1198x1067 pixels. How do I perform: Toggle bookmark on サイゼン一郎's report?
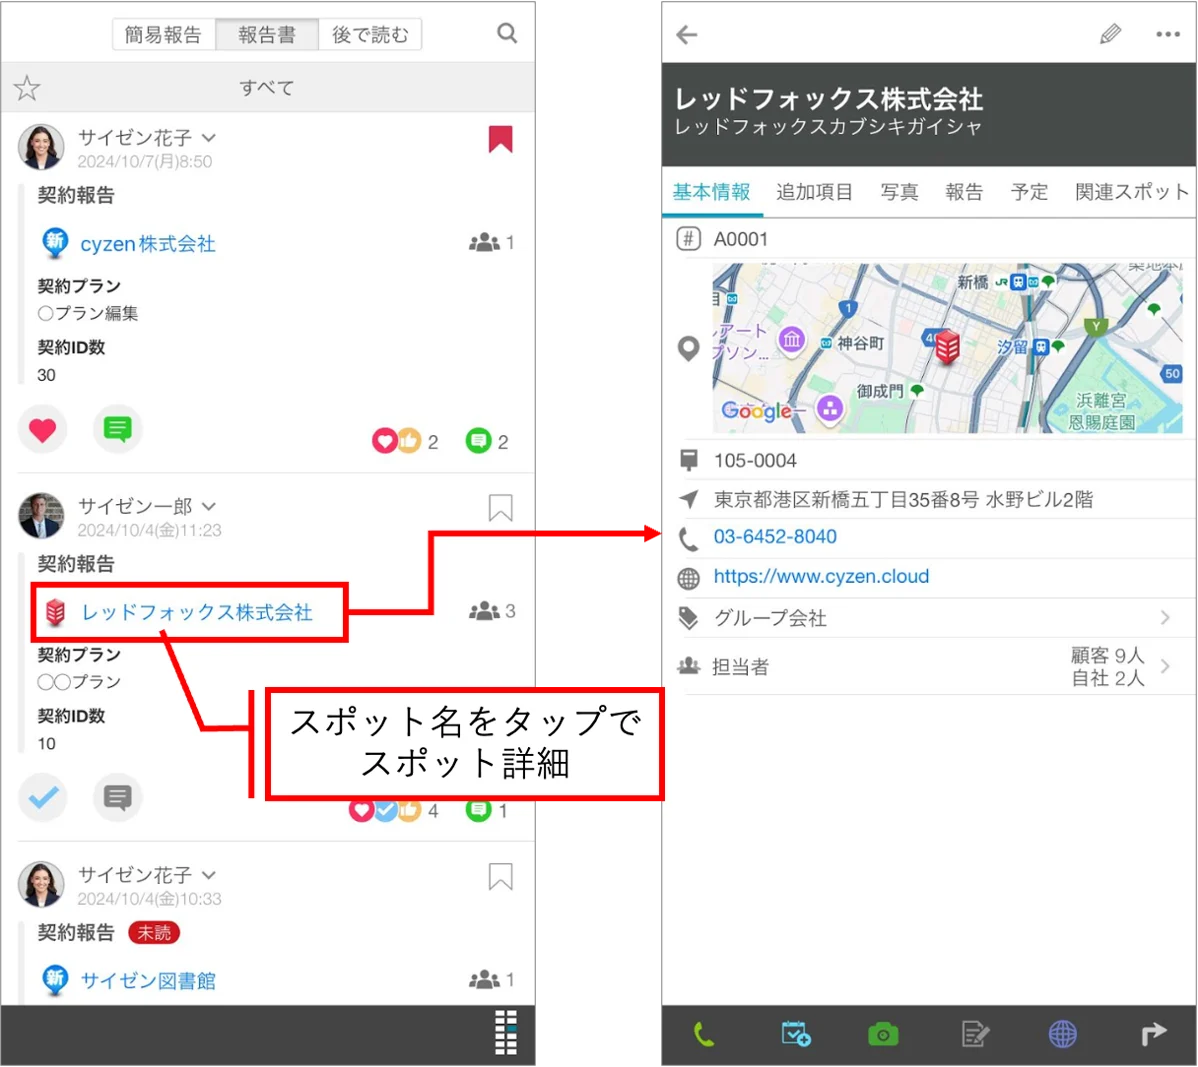pyautogui.click(x=500, y=508)
